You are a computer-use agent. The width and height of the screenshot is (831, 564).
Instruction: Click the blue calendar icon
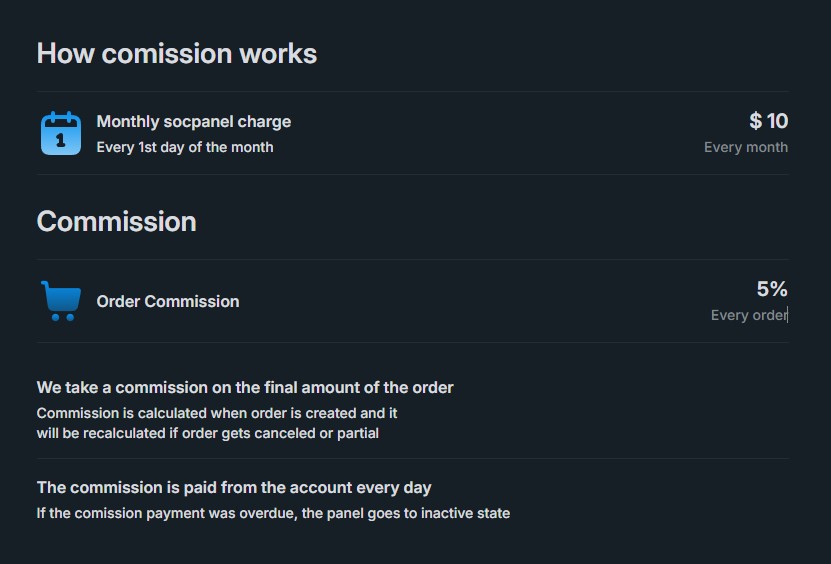pyautogui.click(x=61, y=133)
